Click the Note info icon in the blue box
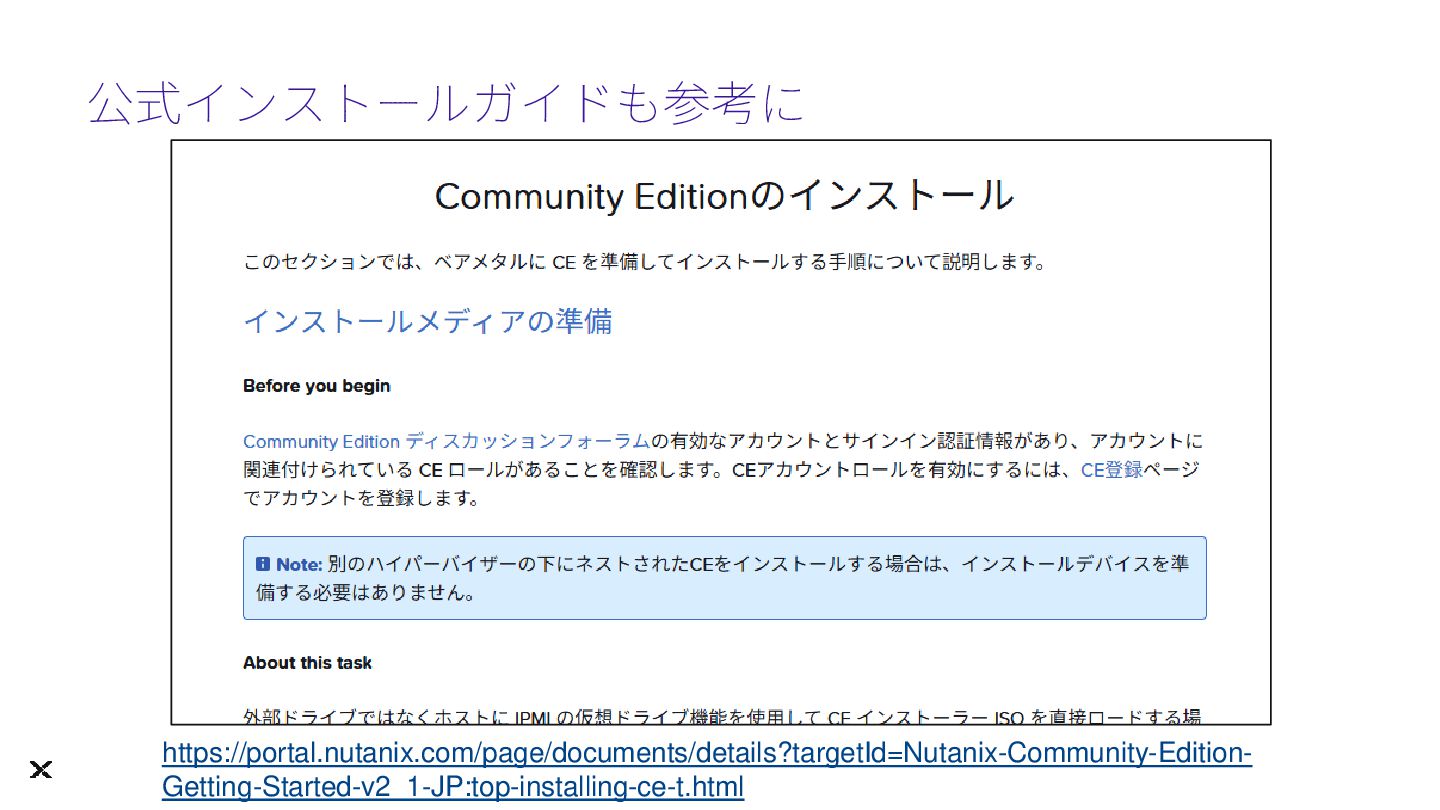This screenshot has width=1440, height=810. pyautogui.click(x=263, y=564)
